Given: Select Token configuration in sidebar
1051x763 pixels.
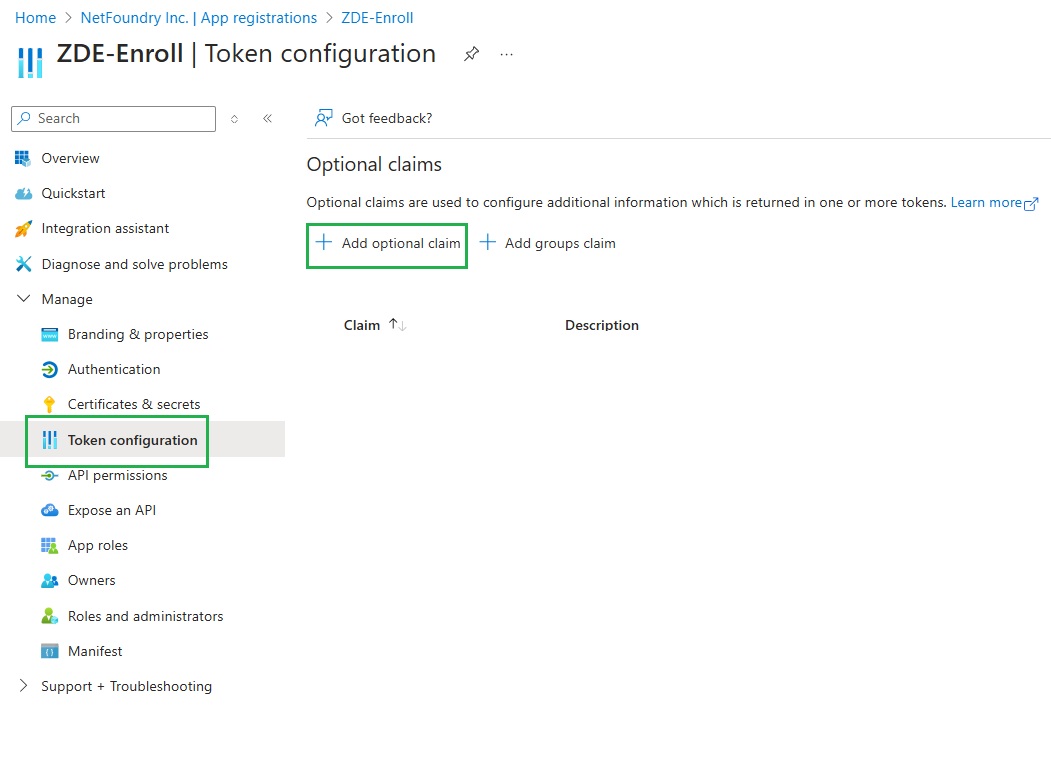Looking at the screenshot, I should pos(133,440).
